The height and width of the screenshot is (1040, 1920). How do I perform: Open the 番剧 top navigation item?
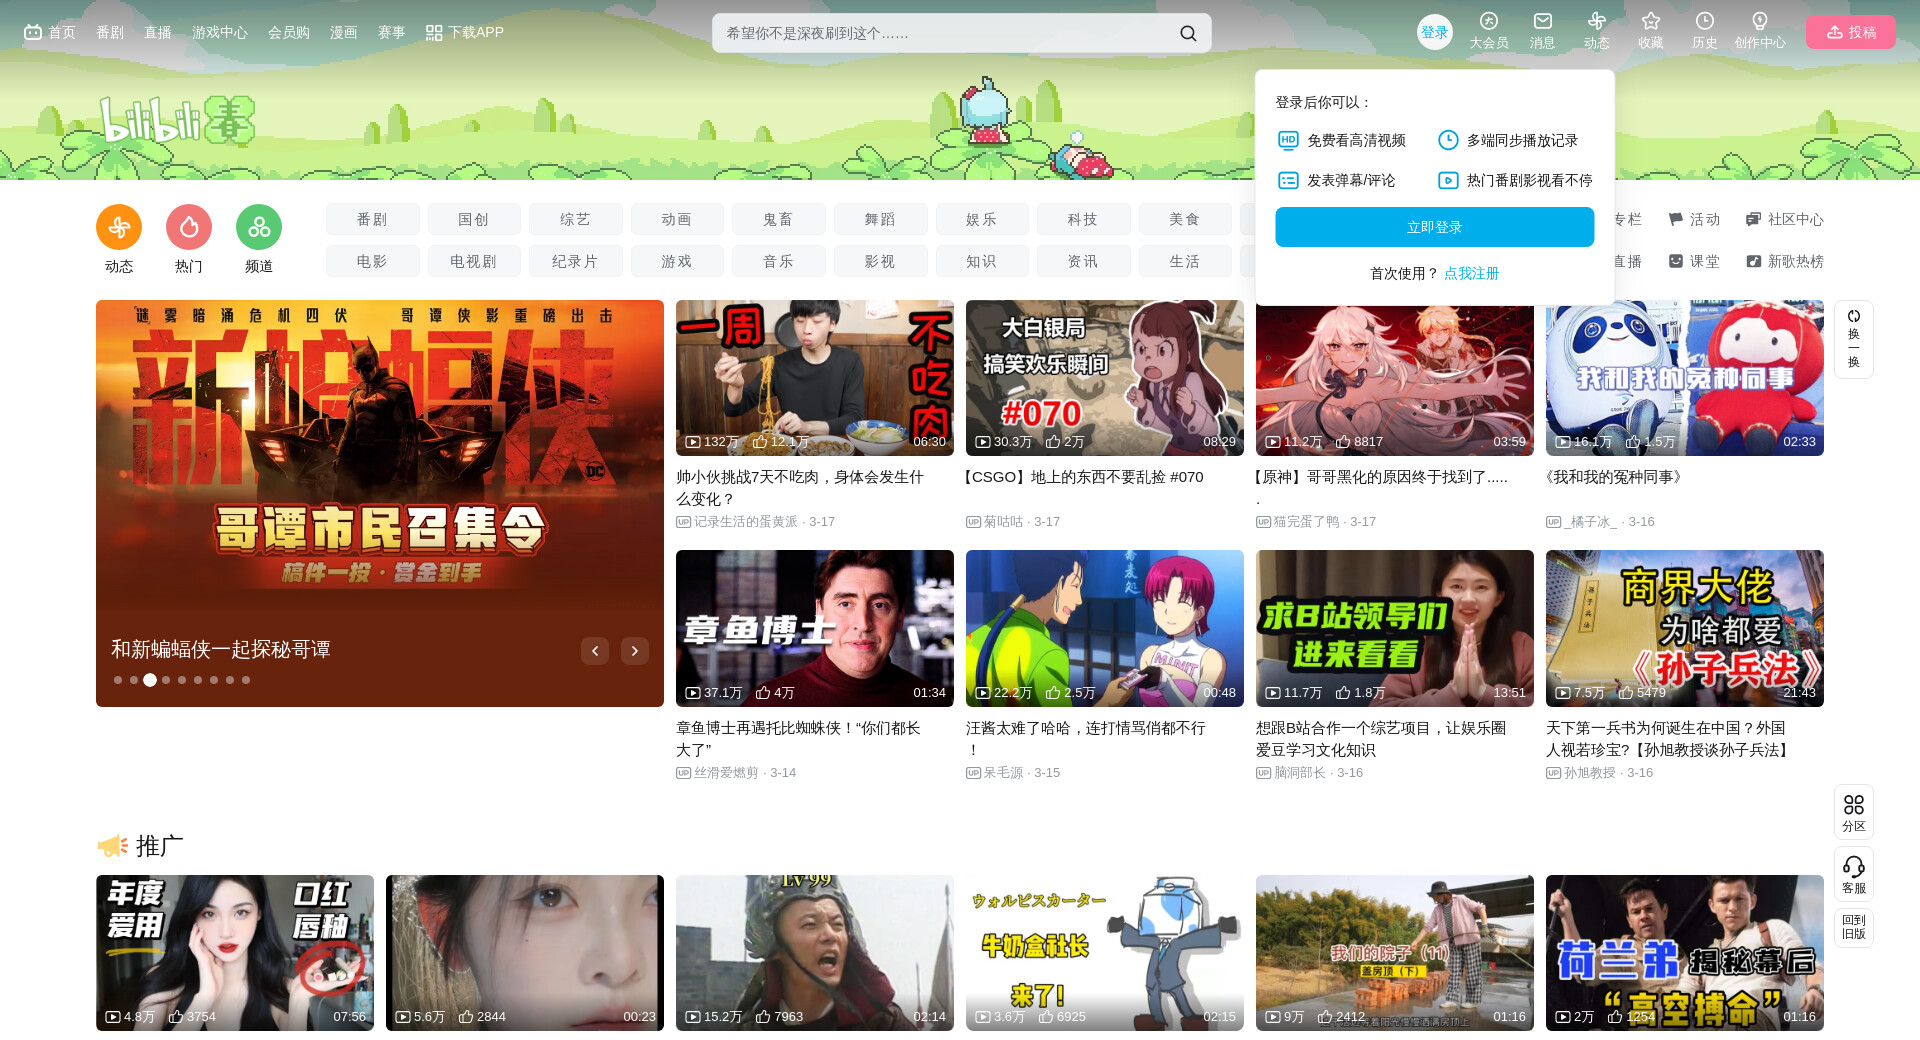110,32
